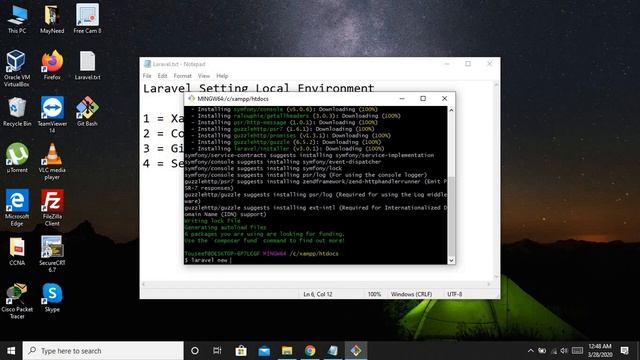Open Cisco Packet Tracer icon
Screen dimensions: 640x360
click(x=17, y=301)
